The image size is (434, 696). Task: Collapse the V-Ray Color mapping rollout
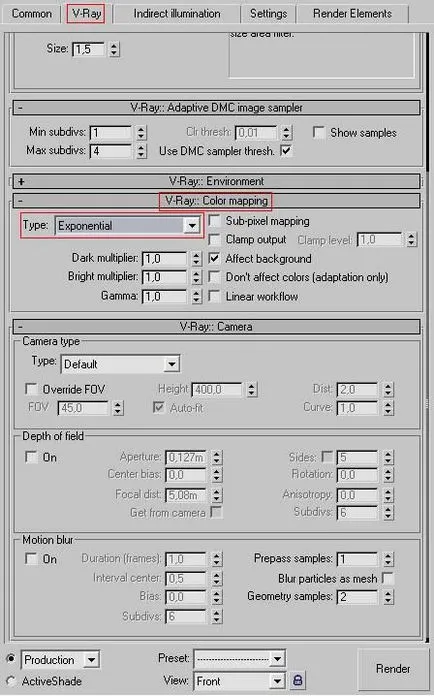pos(217,201)
